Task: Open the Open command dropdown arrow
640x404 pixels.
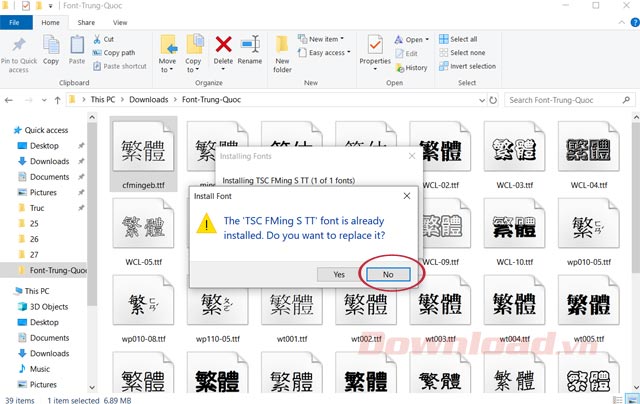Action: [427, 40]
